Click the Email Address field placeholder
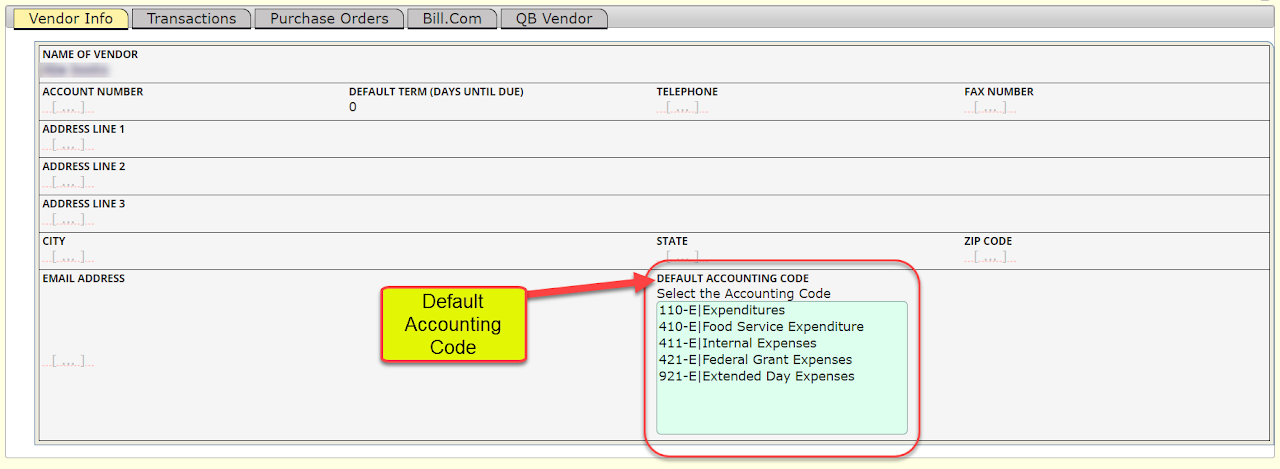 pyautogui.click(x=68, y=361)
